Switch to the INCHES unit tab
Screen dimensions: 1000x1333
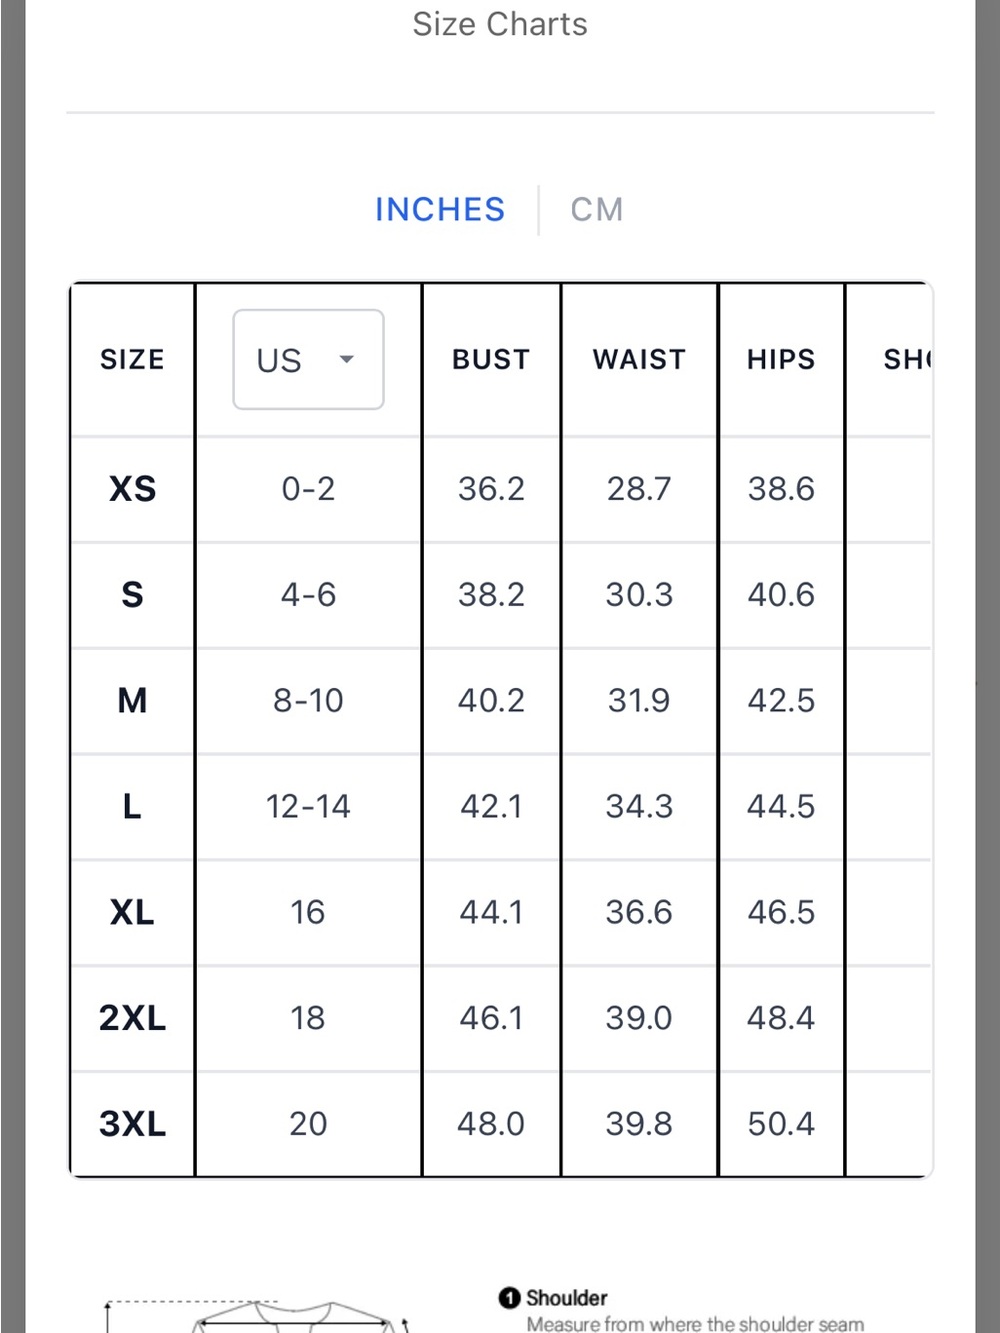[440, 210]
